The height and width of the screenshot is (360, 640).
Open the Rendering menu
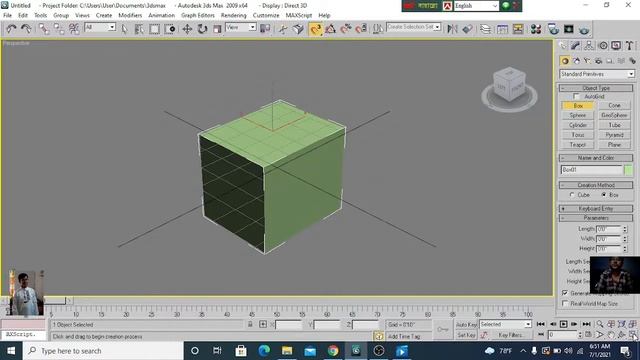[x=233, y=15]
